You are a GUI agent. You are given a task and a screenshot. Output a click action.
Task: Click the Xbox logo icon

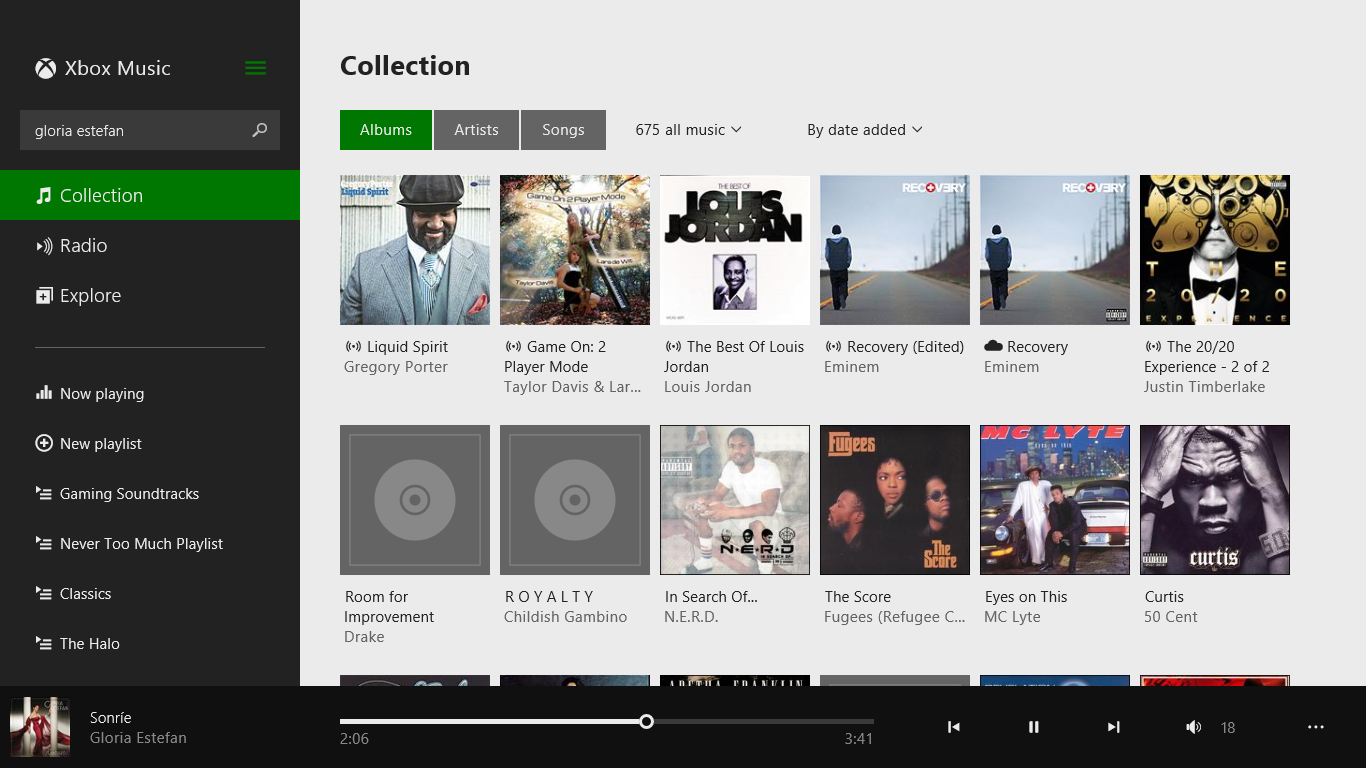point(46,68)
